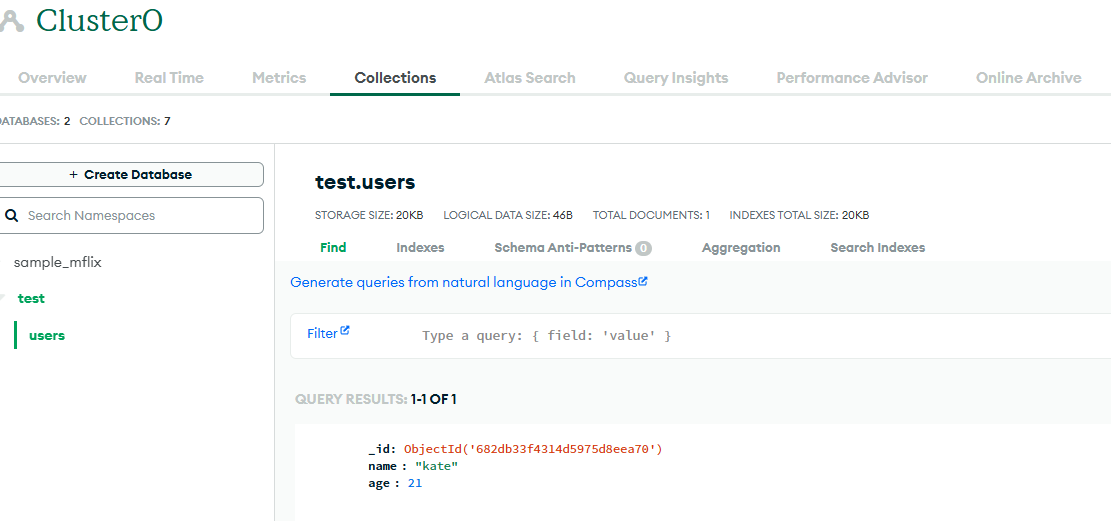
Task: Open the Search Indexes tab
Action: (877, 247)
